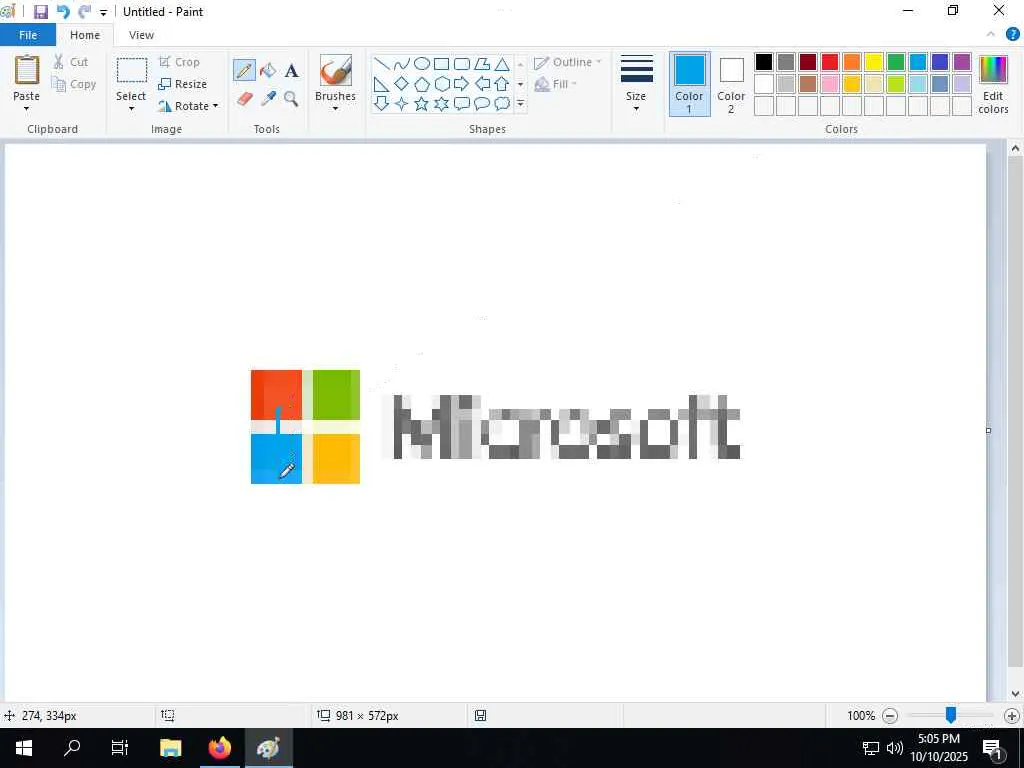Viewport: 1024px width, 768px height.
Task: Choose the Triangle shape
Action: [502, 64]
